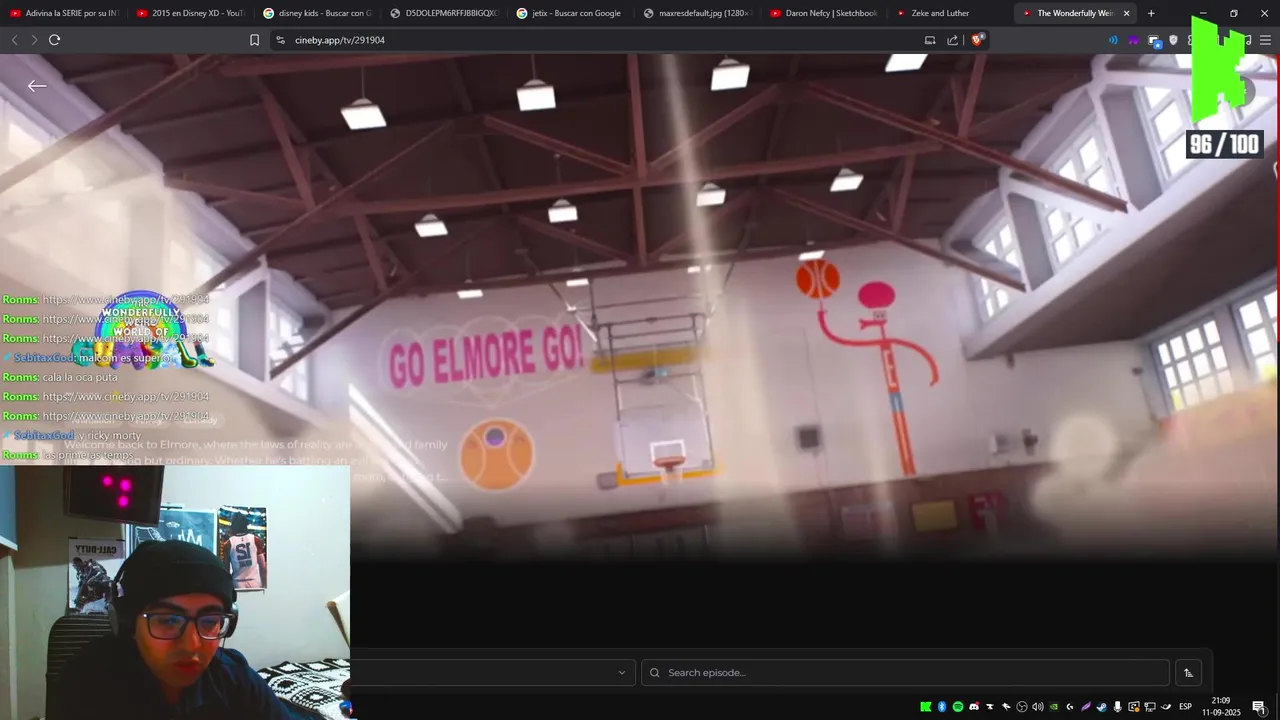Open Discord tray icon

tap(974, 707)
